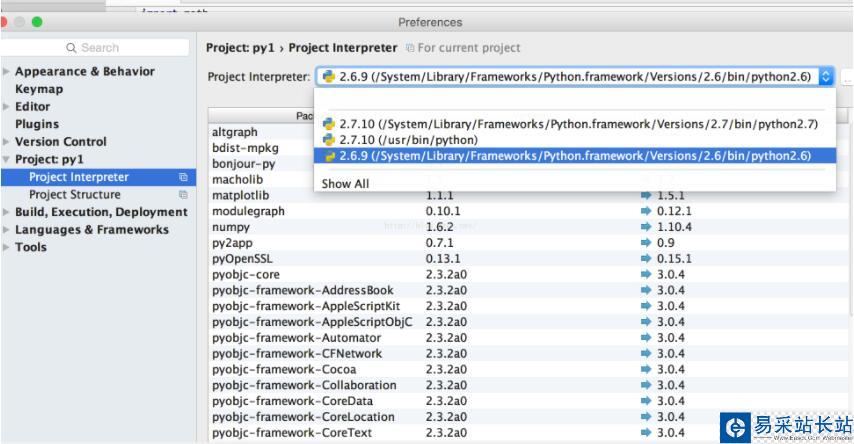The image size is (854, 444).
Task: Click the copy icon next to Project Interpreter in sidebar
Action: (x=183, y=177)
